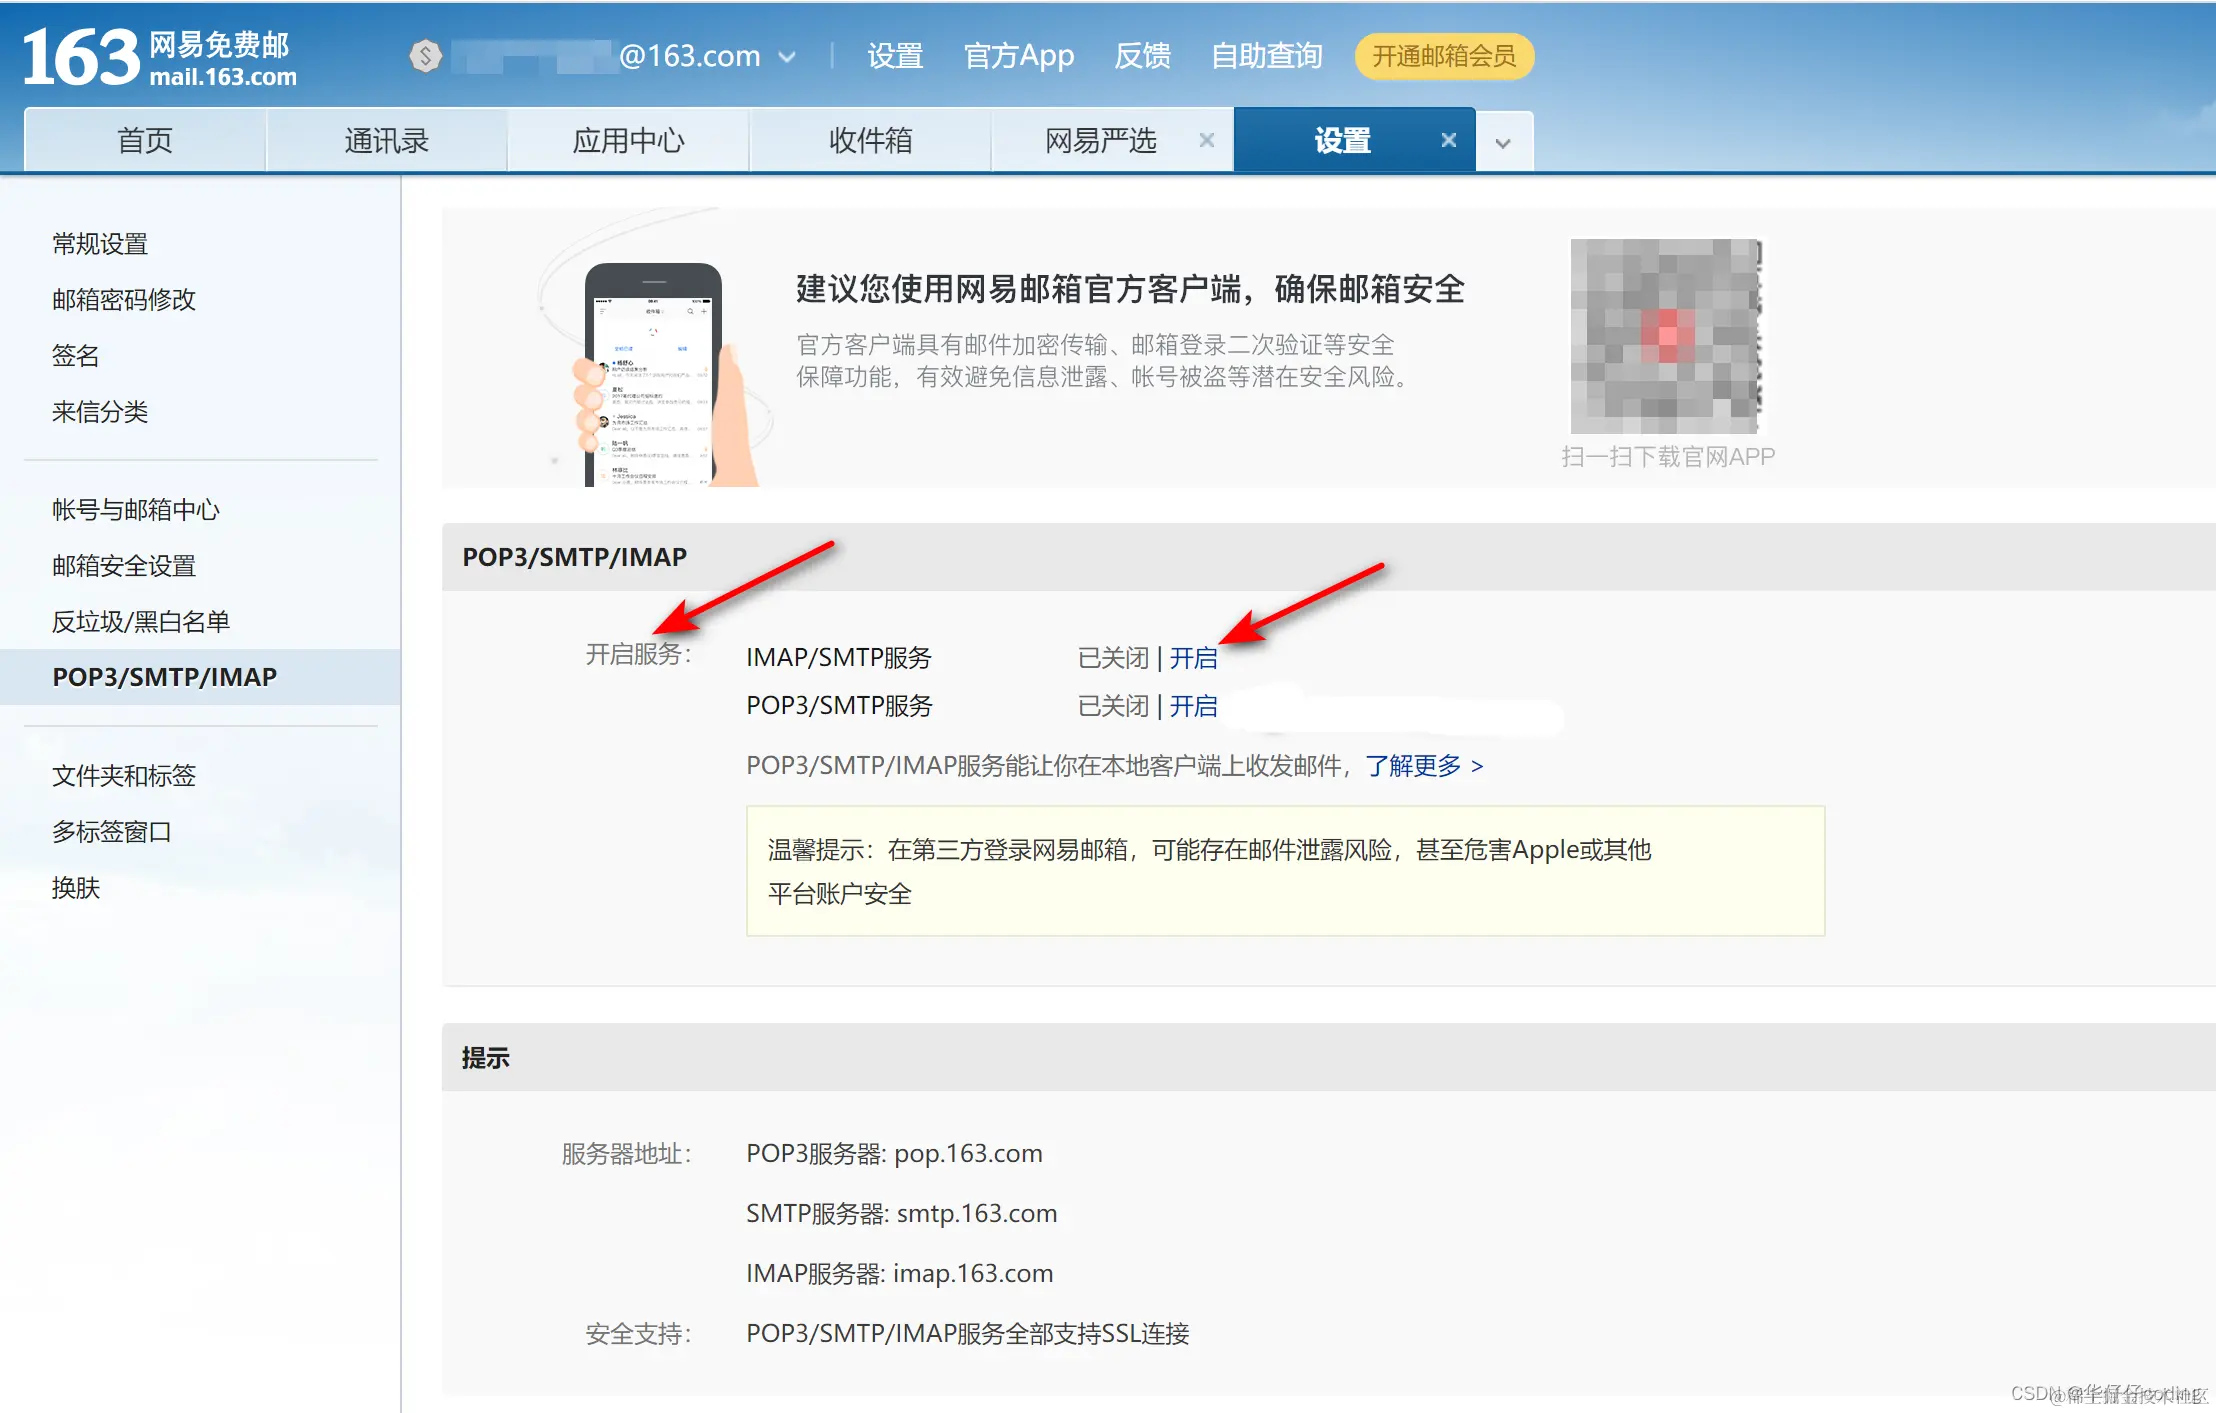This screenshot has width=2216, height=1413.
Task: Click the 开通邮箱会员 button
Action: click(x=1443, y=56)
